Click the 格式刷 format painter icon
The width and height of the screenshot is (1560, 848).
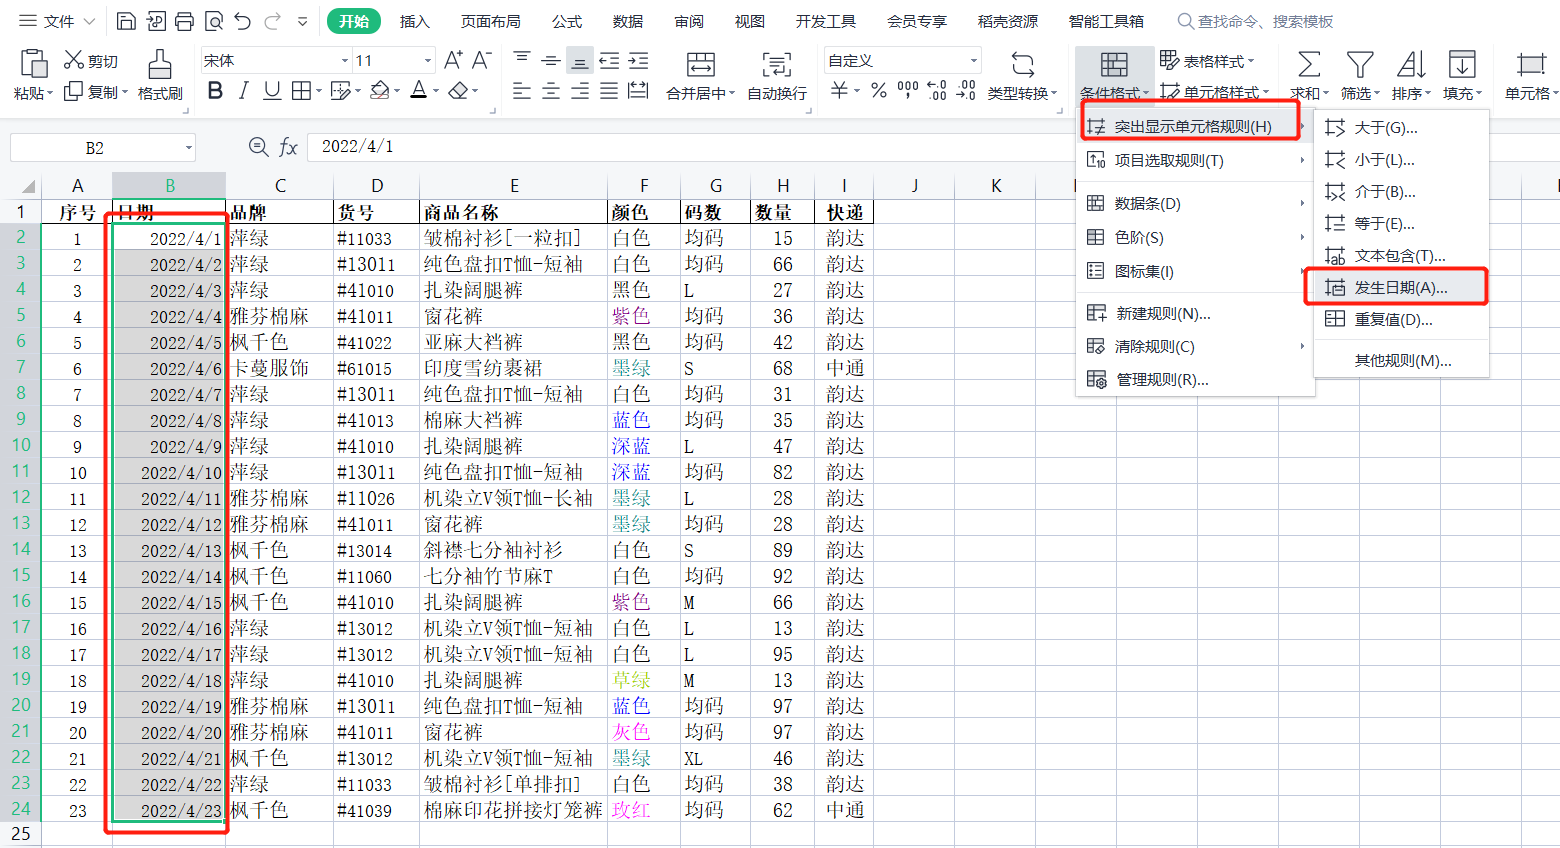click(159, 64)
